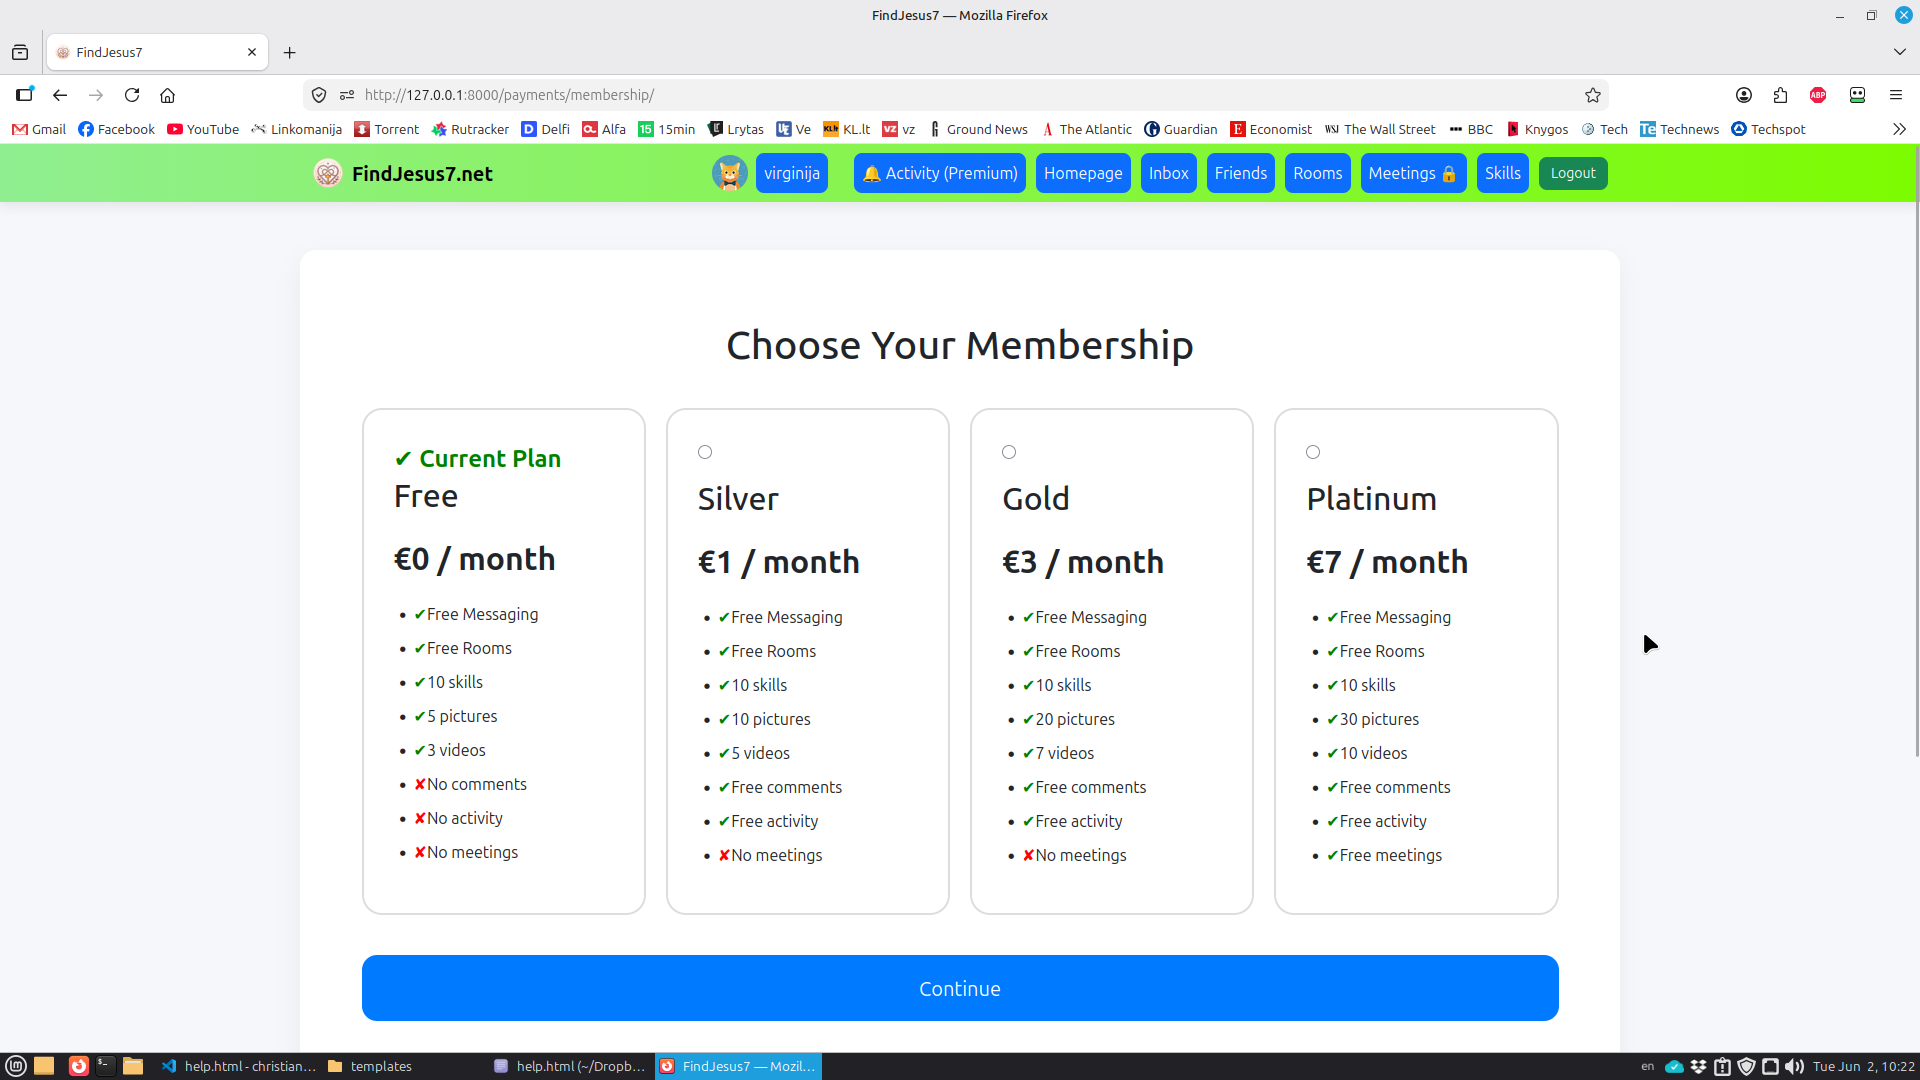Reload the page with the refresh icon

tap(132, 95)
